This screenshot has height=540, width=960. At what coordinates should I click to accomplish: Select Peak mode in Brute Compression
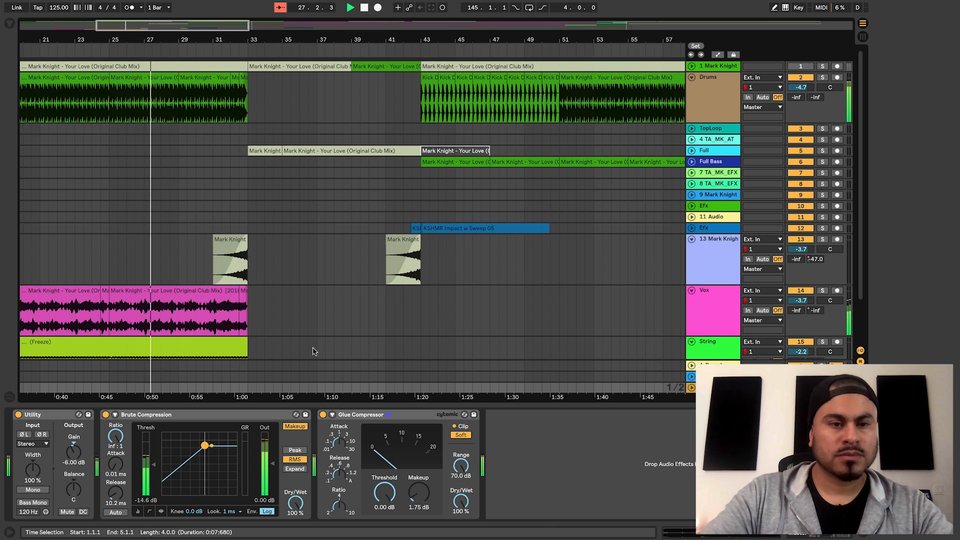point(294,450)
